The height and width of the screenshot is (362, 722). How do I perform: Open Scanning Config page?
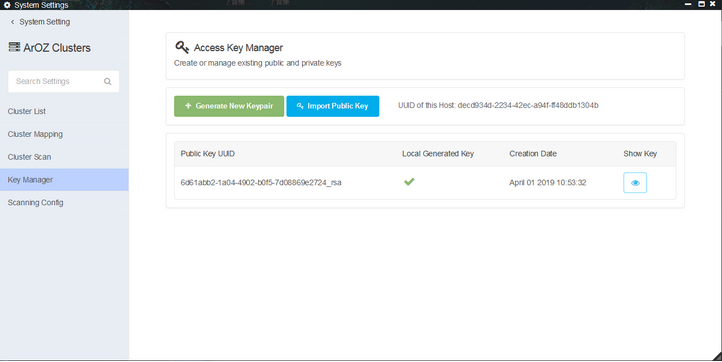(64, 202)
